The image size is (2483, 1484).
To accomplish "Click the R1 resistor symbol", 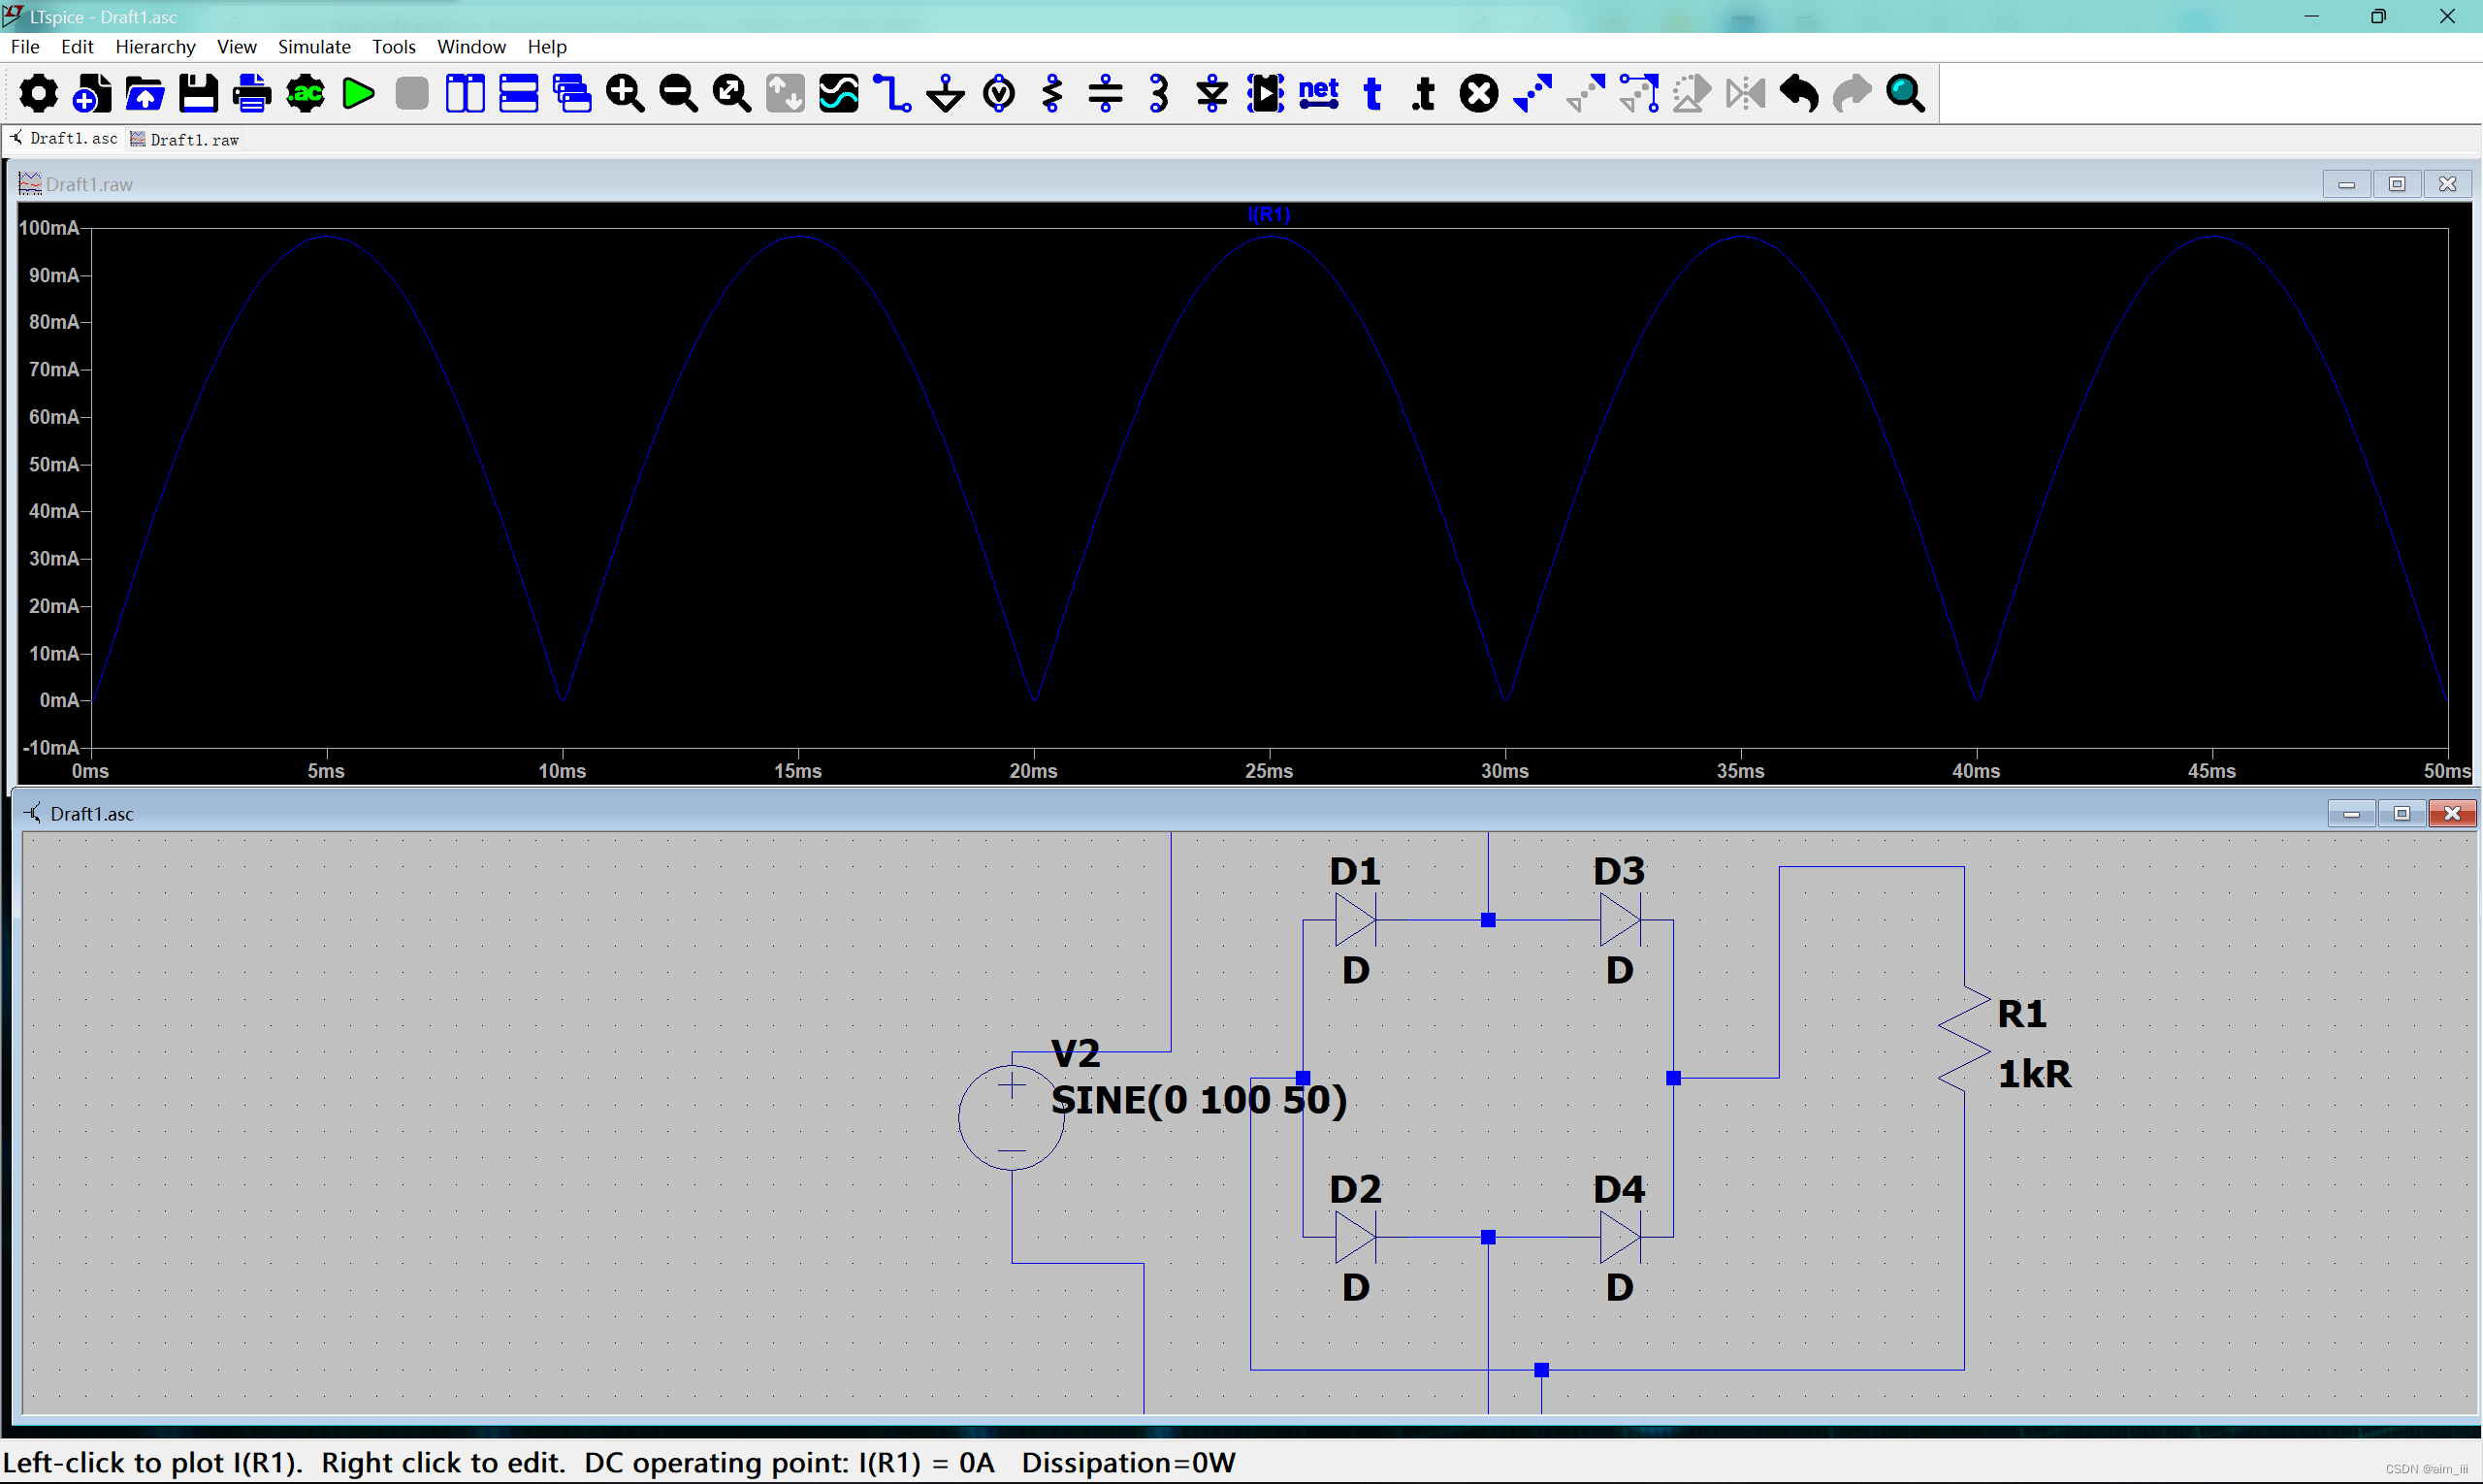I will point(1963,1040).
